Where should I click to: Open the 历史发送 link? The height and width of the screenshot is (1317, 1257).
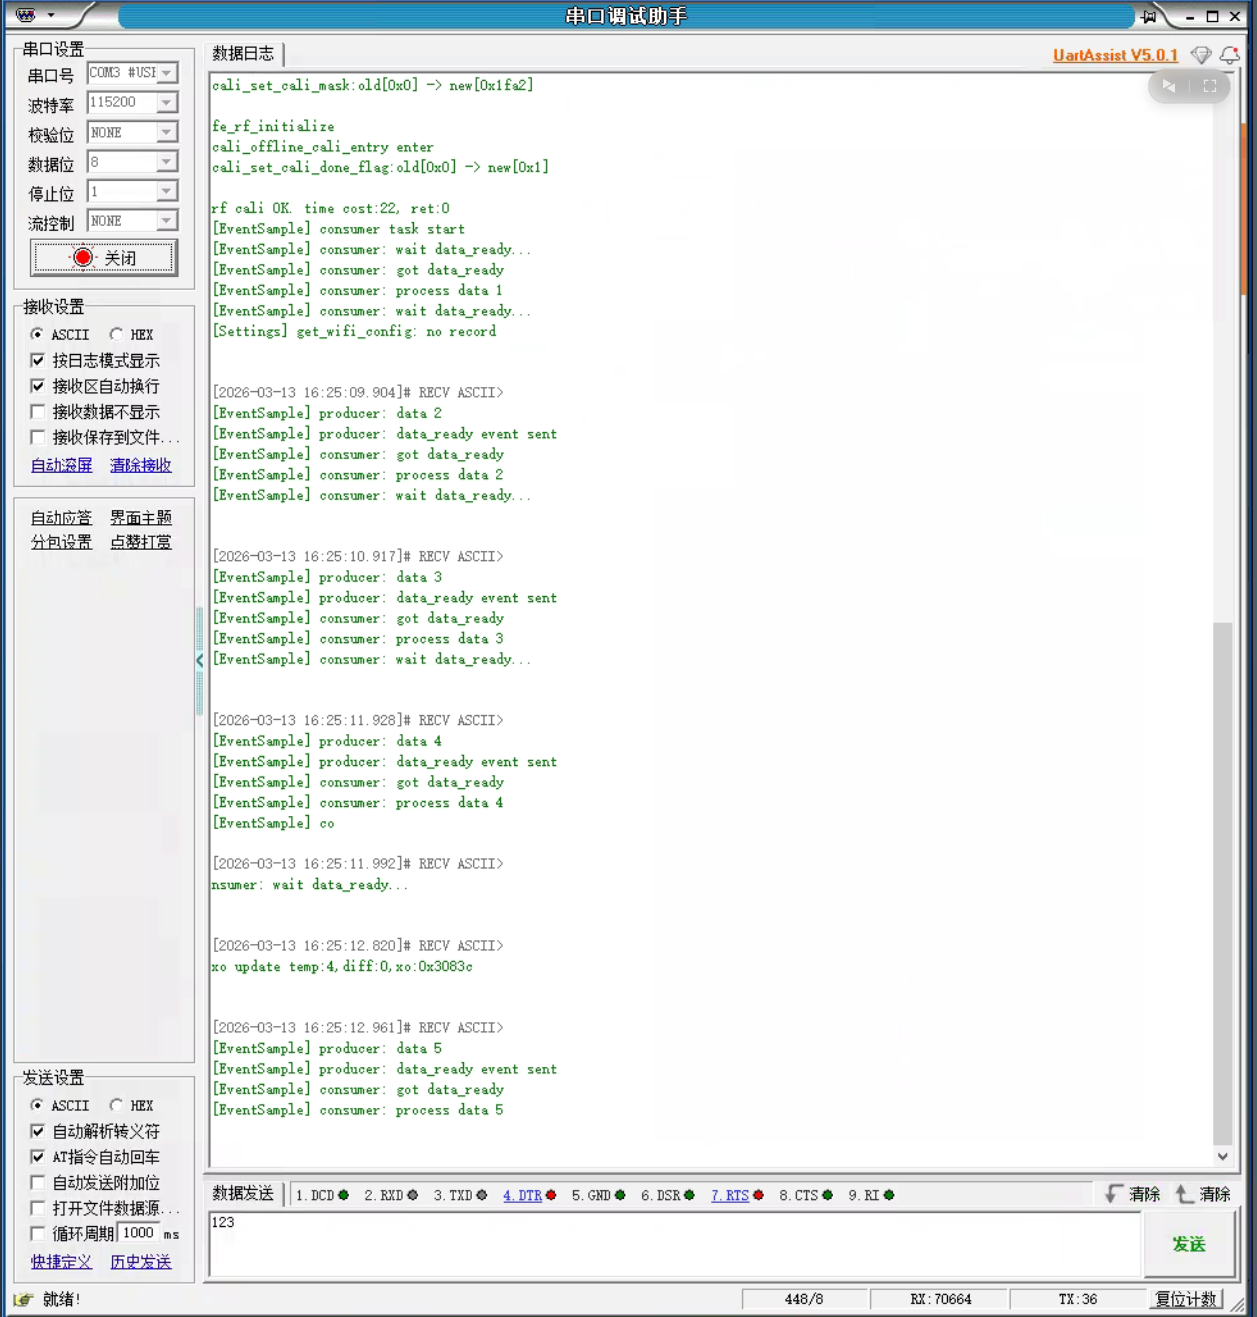(x=141, y=1262)
